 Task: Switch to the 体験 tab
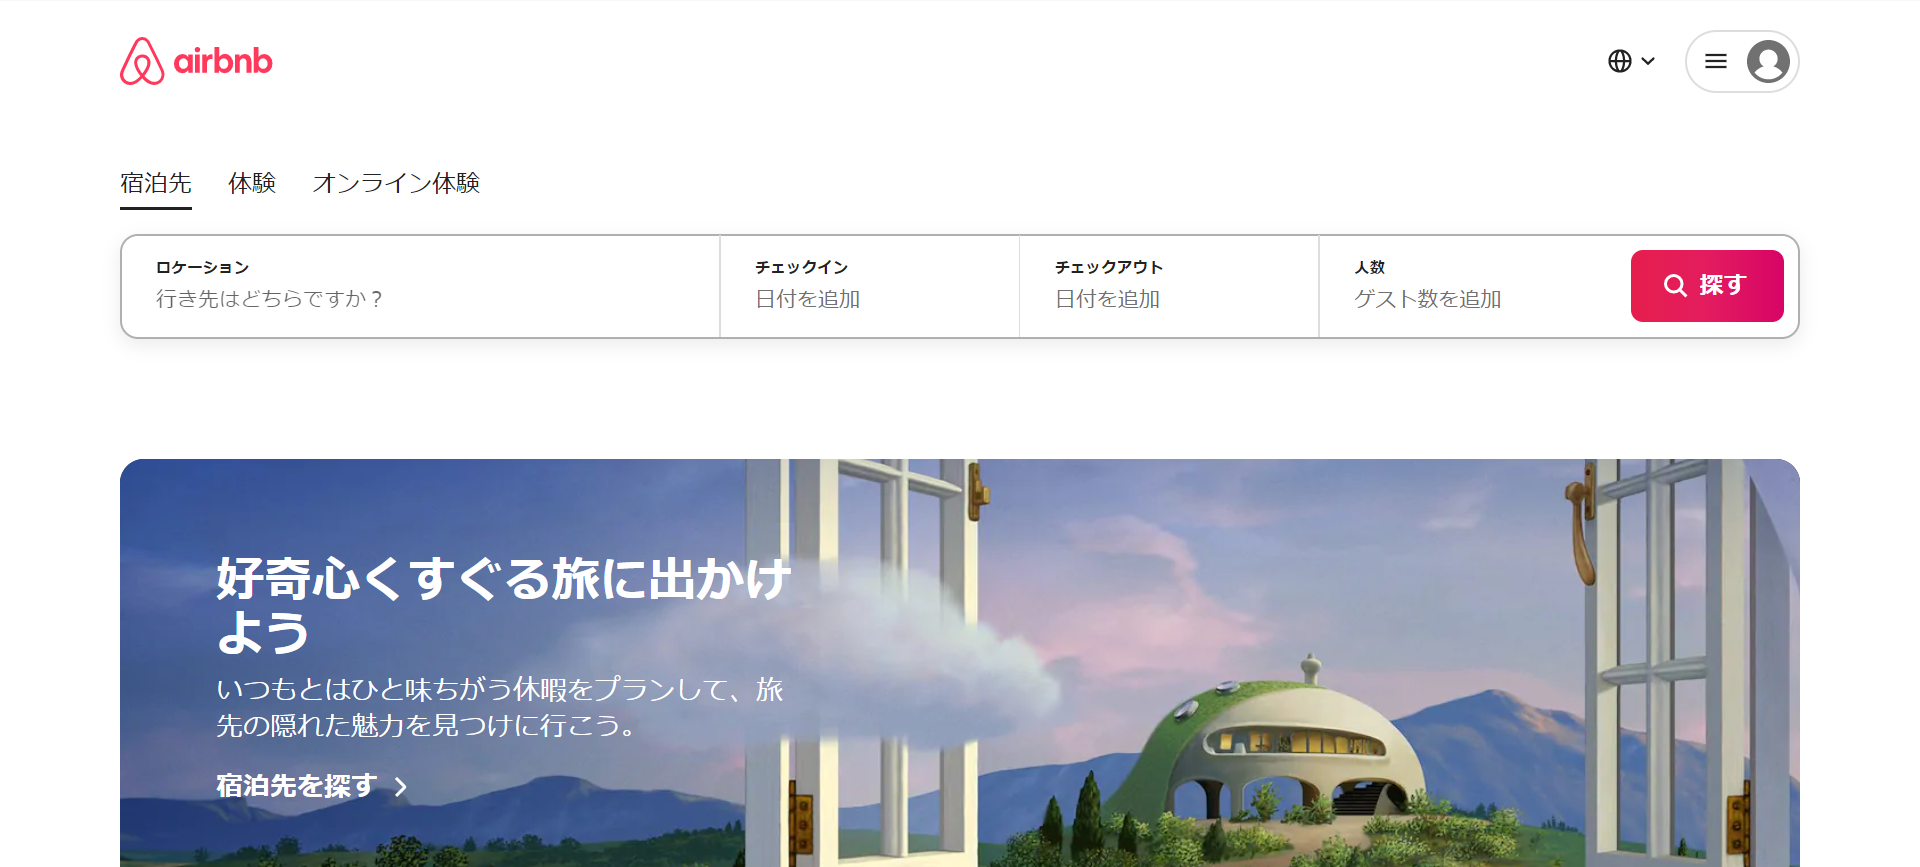click(x=252, y=184)
